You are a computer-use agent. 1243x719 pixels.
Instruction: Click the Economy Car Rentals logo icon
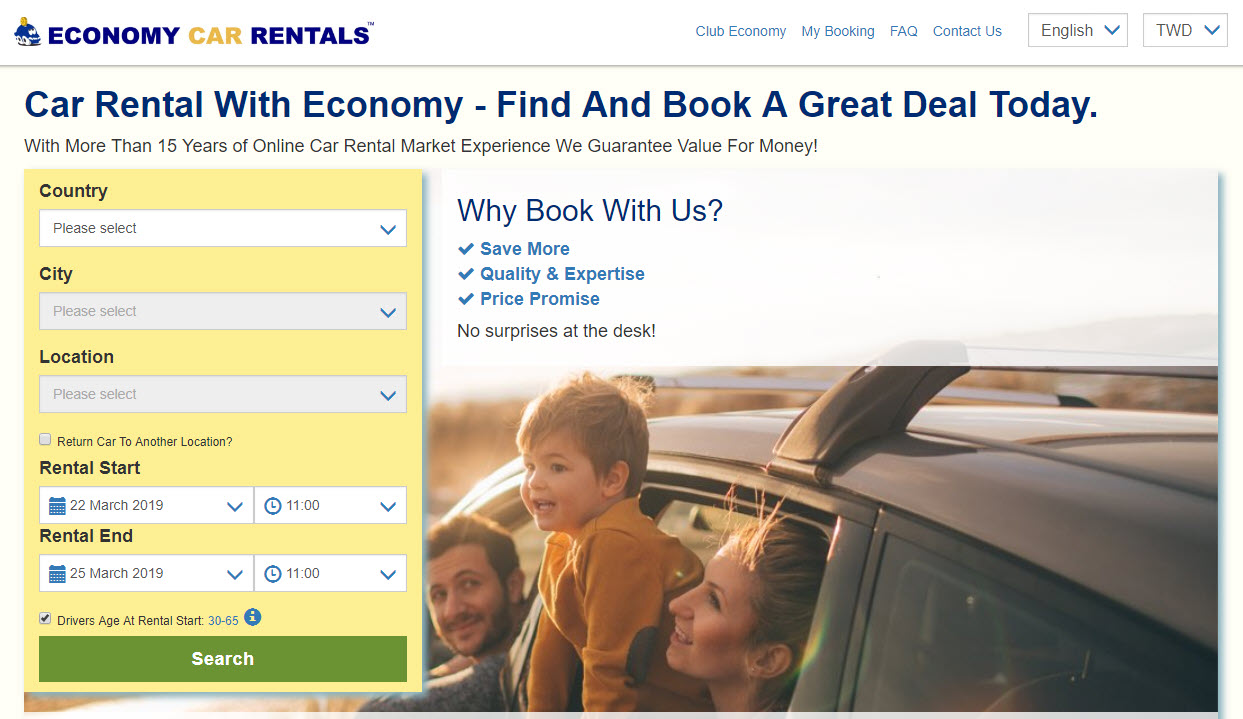(27, 33)
